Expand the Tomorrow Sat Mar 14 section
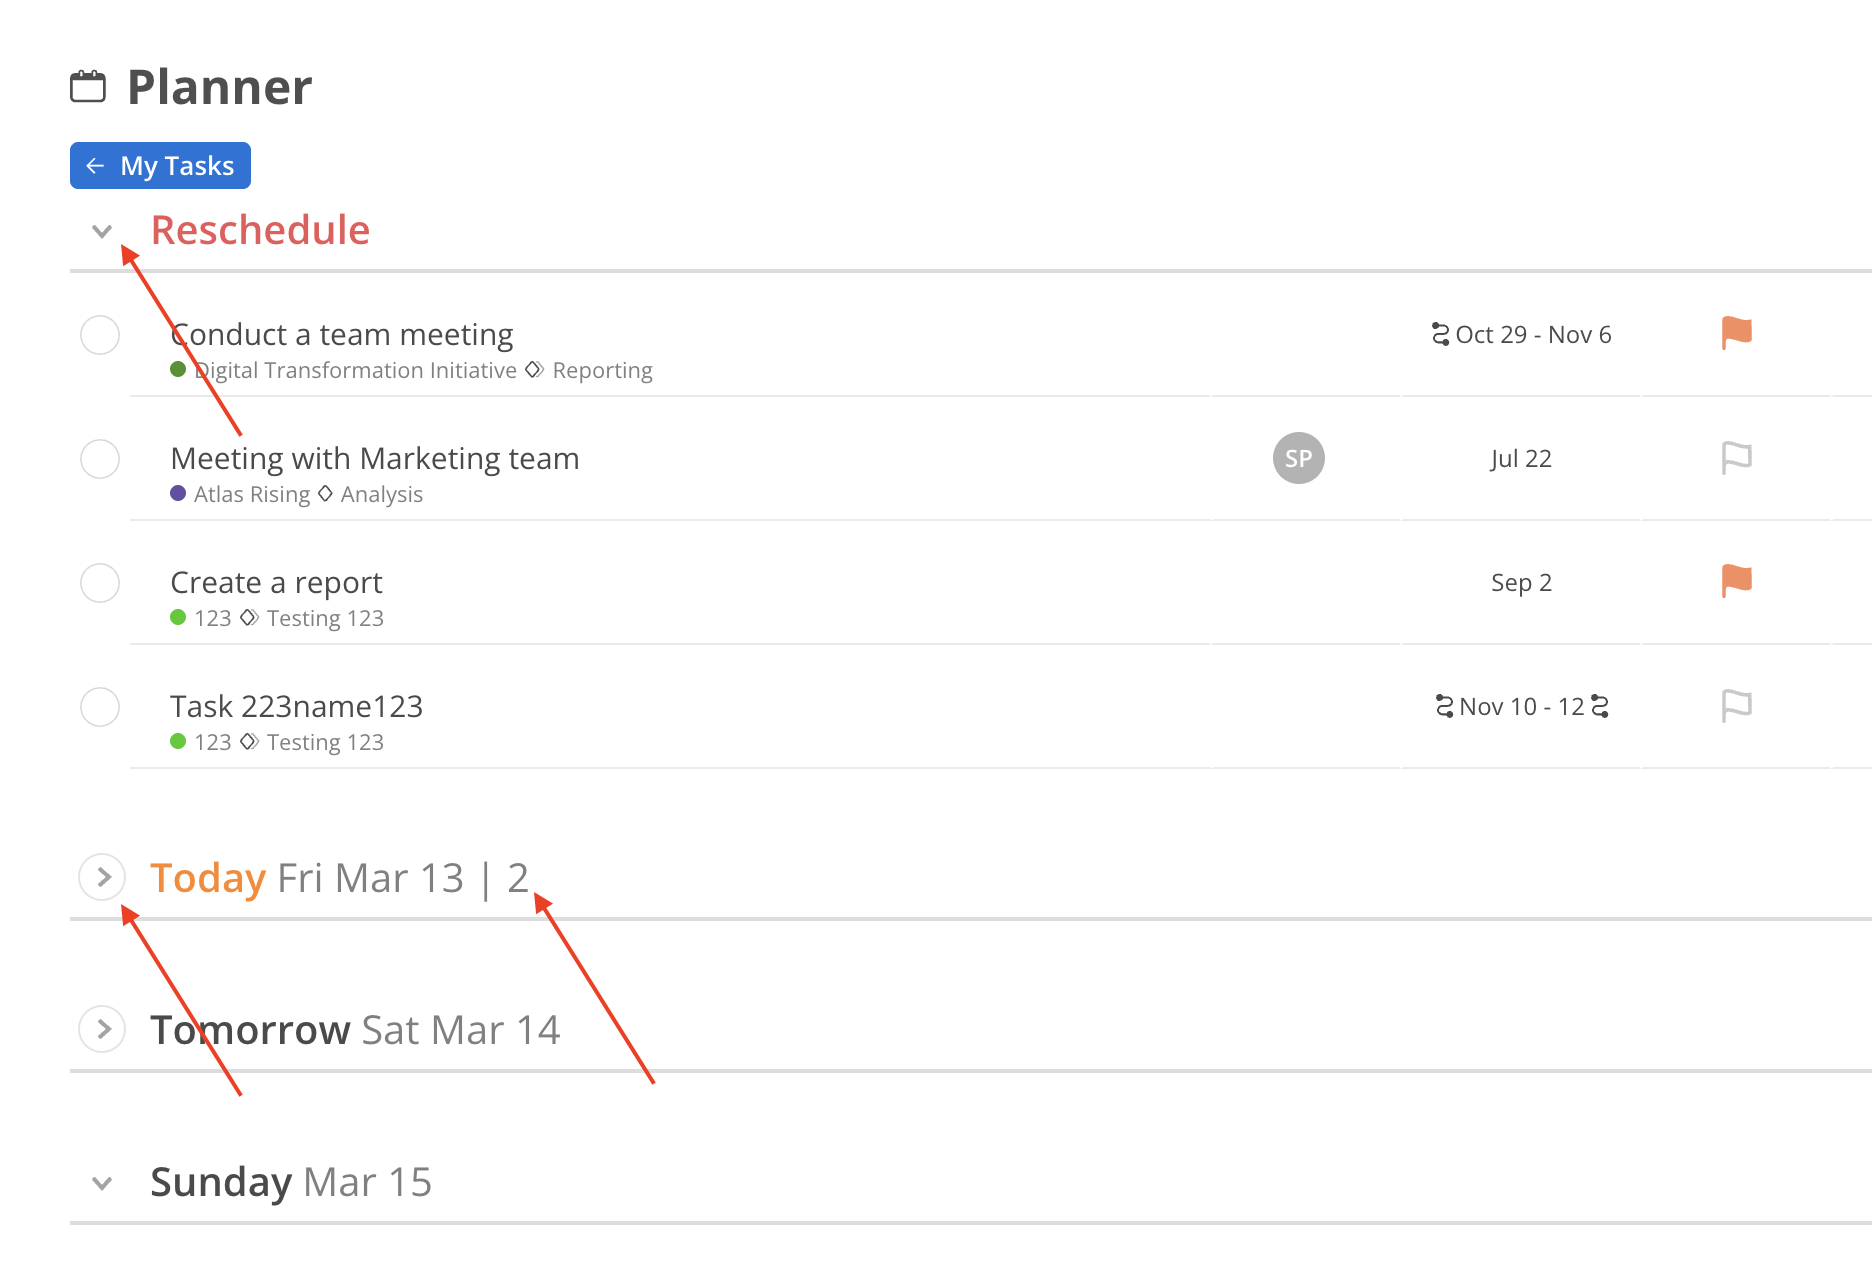Viewport: 1872px width, 1264px height. (102, 1029)
